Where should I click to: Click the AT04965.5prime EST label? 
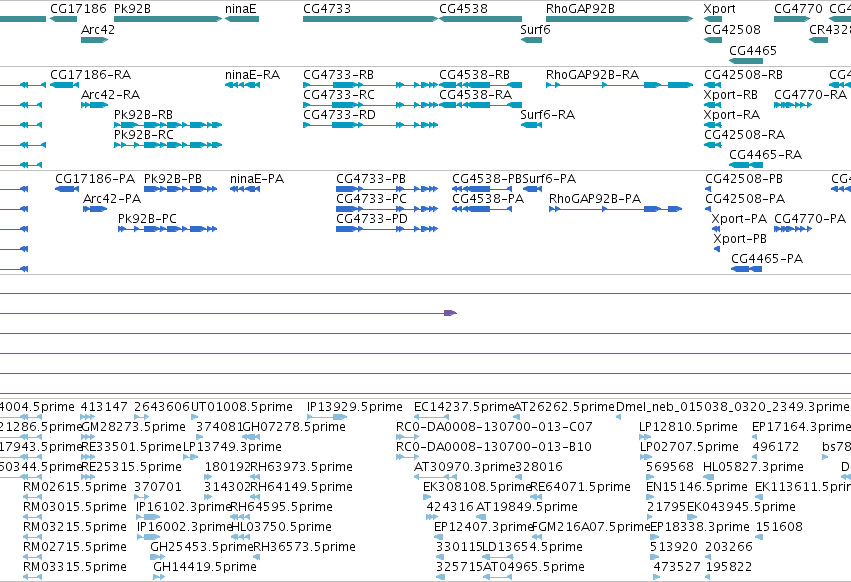[x=534, y=567]
